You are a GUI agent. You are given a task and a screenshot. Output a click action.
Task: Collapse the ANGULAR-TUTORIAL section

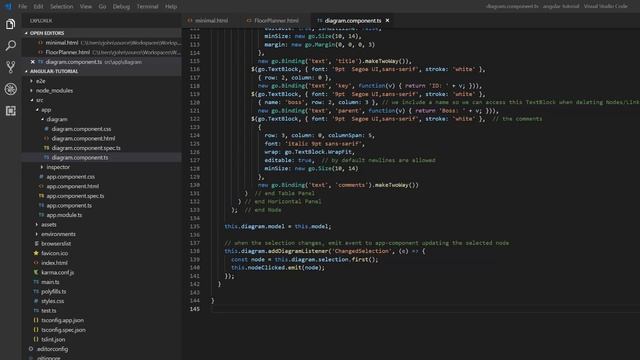coord(54,71)
